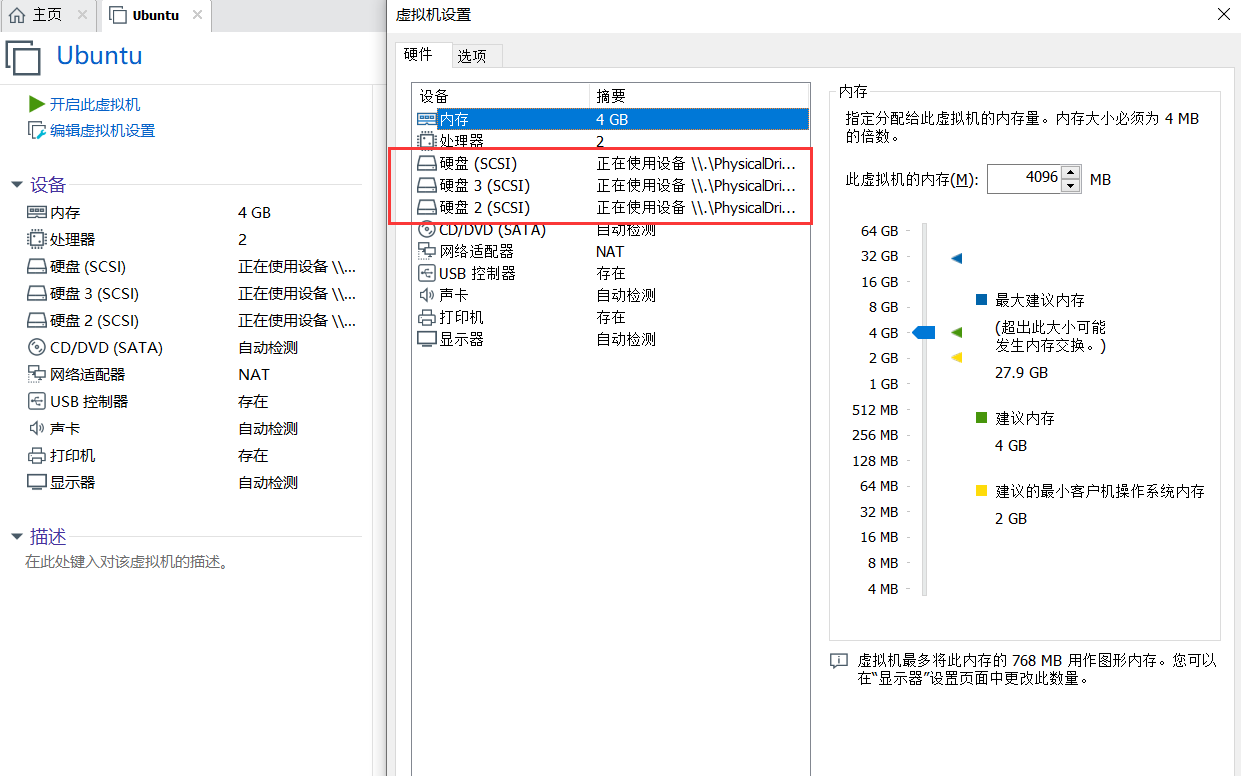This screenshot has height=776, width=1241.
Task: Select the network adapter icon in dialog list
Action: pyautogui.click(x=427, y=252)
